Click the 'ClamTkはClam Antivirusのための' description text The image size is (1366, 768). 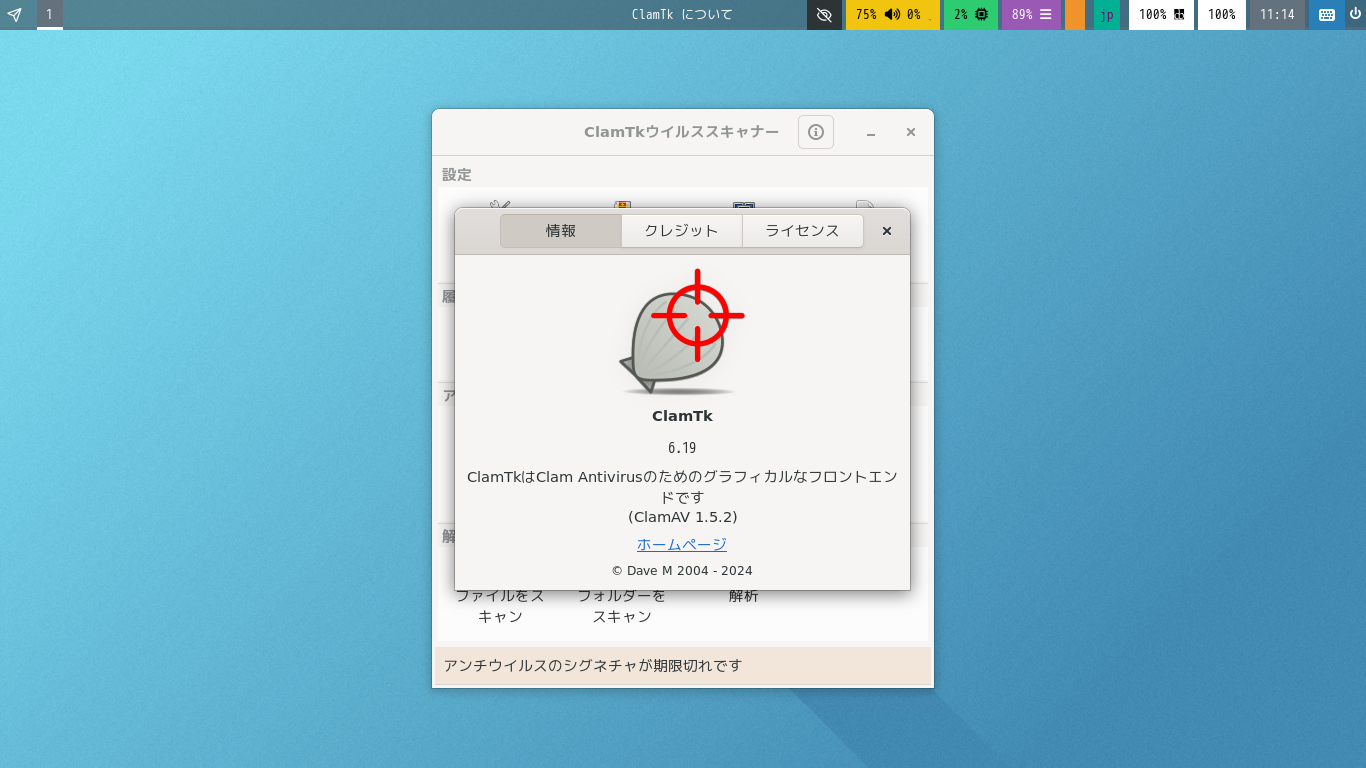pos(683,487)
